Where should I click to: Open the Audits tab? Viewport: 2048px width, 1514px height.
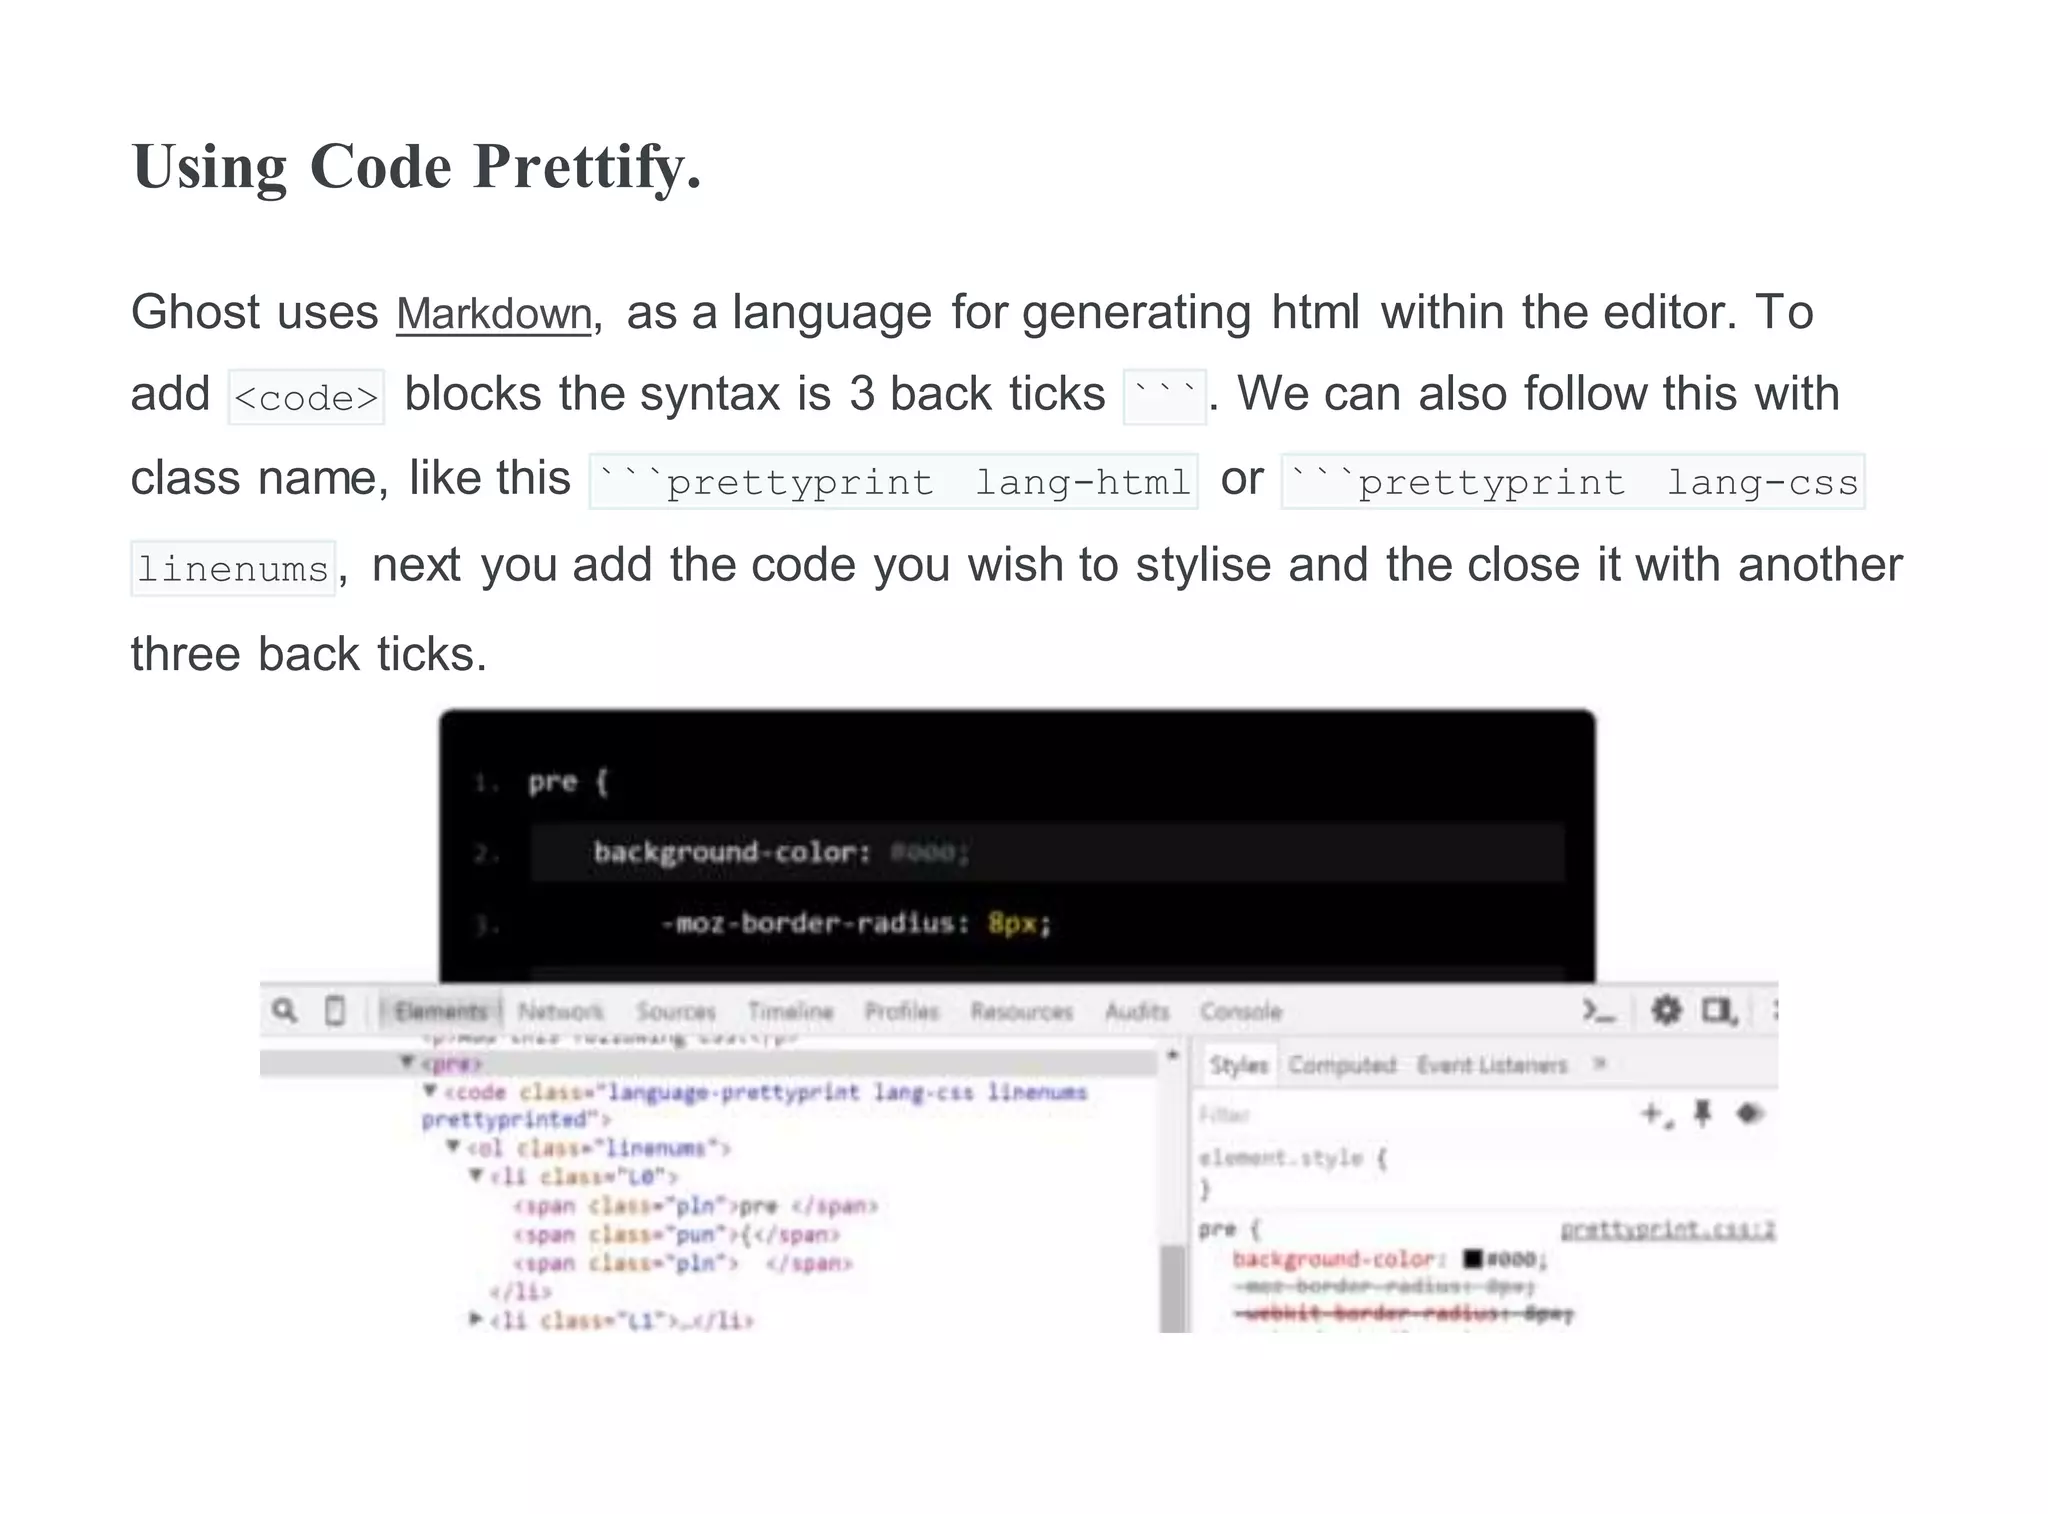1137,1012
